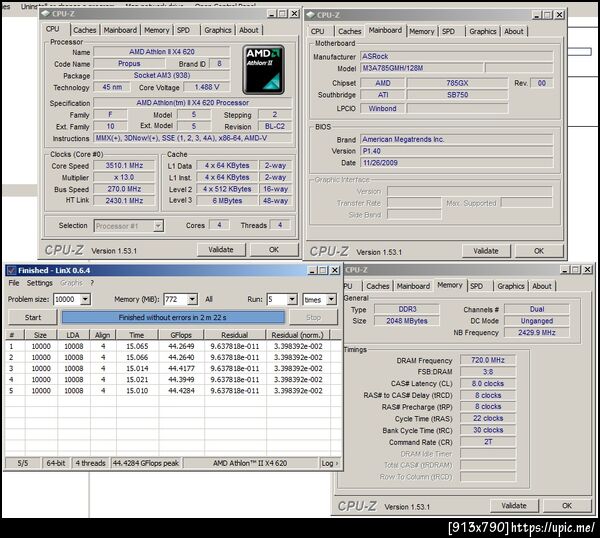Click Southbridge model SB750
The height and width of the screenshot is (538, 600).
458,95
